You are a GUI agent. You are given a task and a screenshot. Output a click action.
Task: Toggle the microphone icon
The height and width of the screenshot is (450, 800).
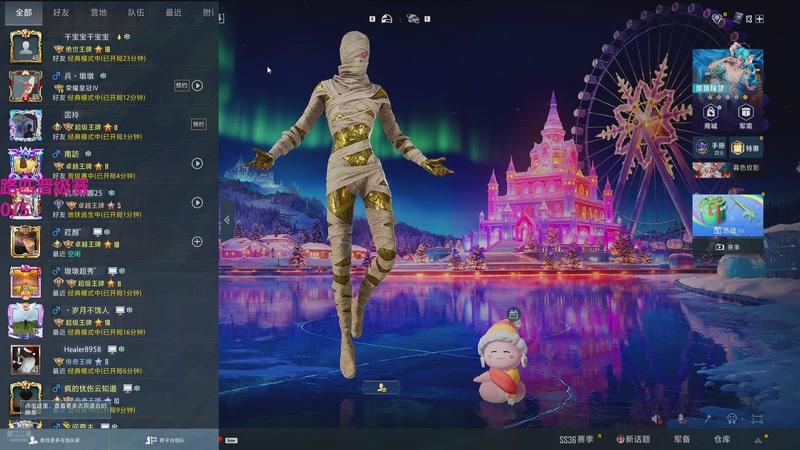tap(681, 419)
